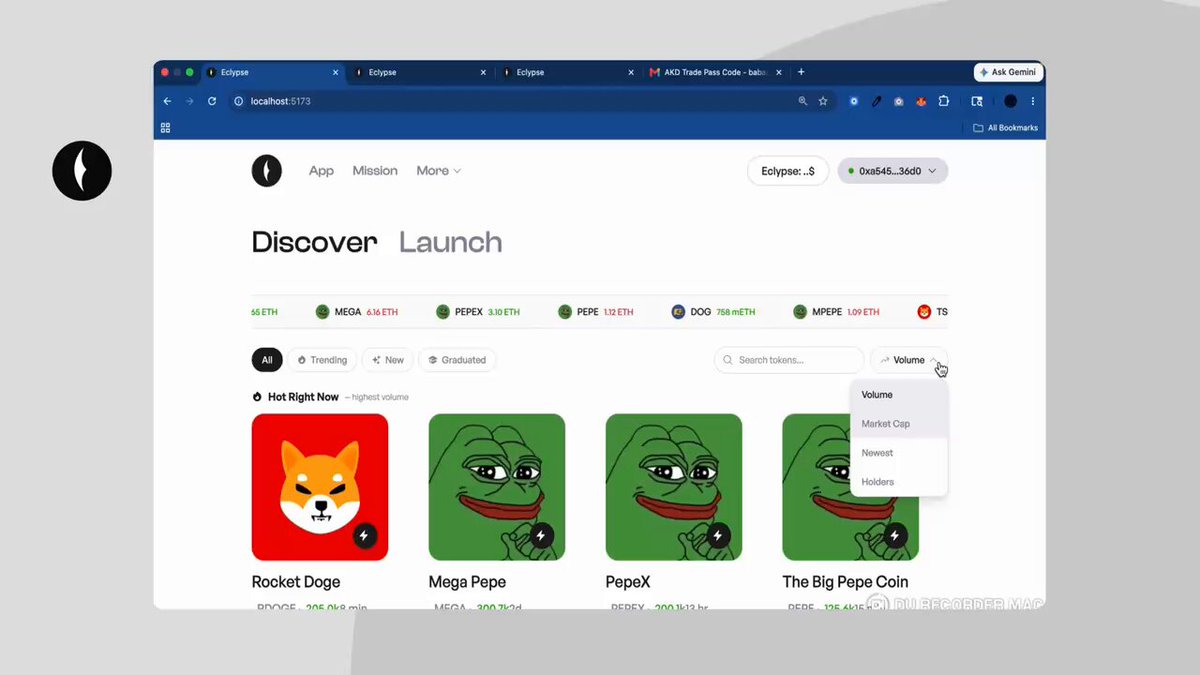Click MPEPE 1.09 ETH ticker entry
Viewport: 1200px width, 675px height.
coord(836,312)
